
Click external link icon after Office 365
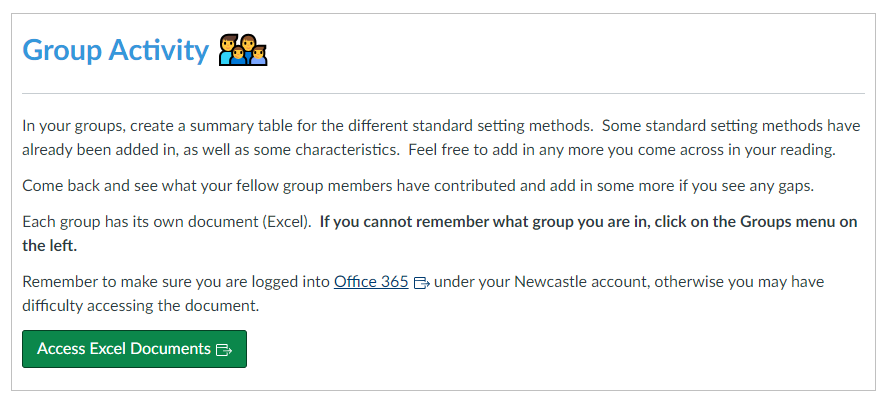421,283
